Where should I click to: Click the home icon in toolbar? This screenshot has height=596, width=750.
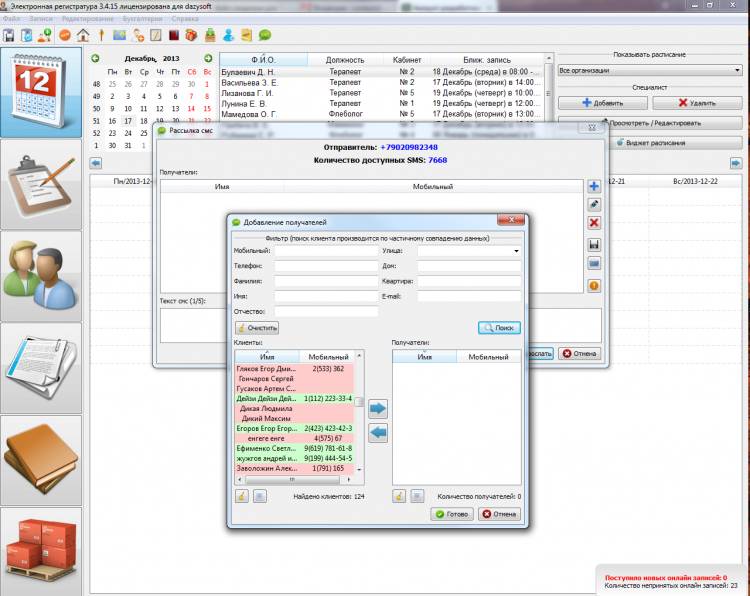point(82,35)
